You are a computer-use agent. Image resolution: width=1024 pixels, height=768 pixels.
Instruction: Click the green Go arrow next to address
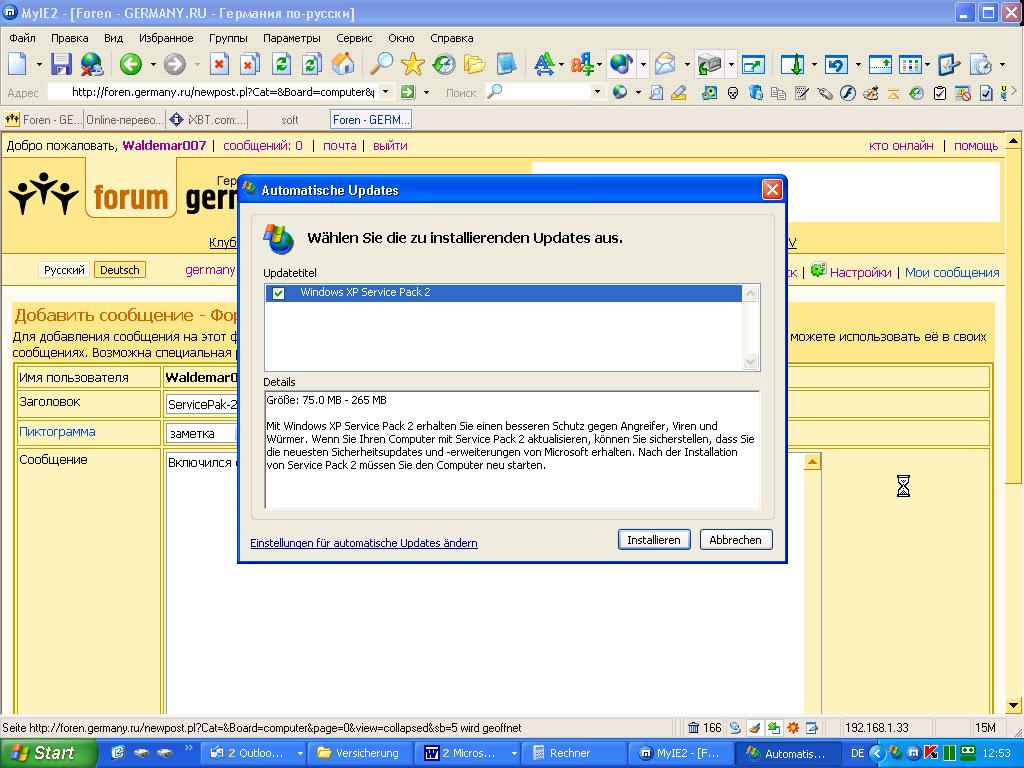[x=408, y=92]
